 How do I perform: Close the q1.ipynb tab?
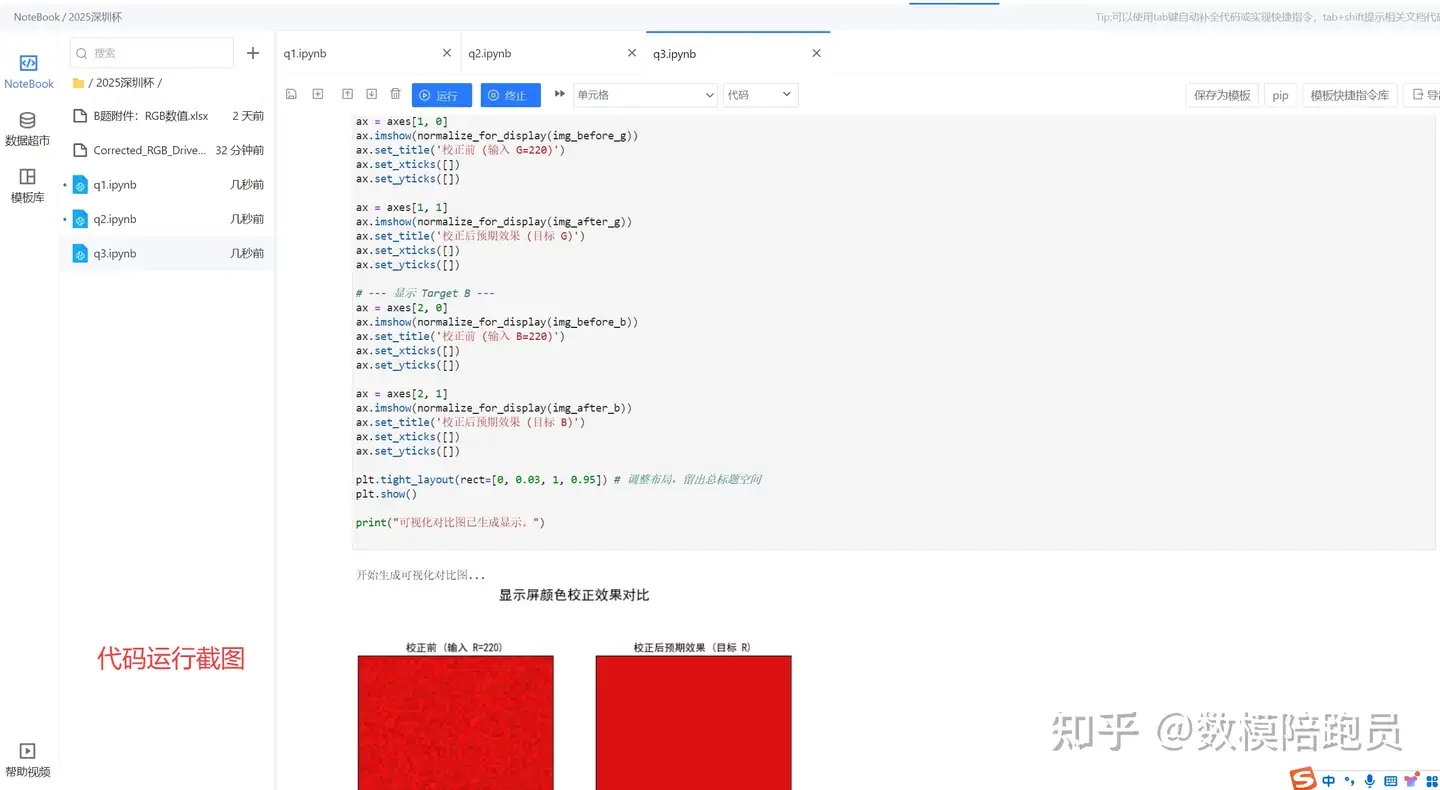[x=447, y=53]
